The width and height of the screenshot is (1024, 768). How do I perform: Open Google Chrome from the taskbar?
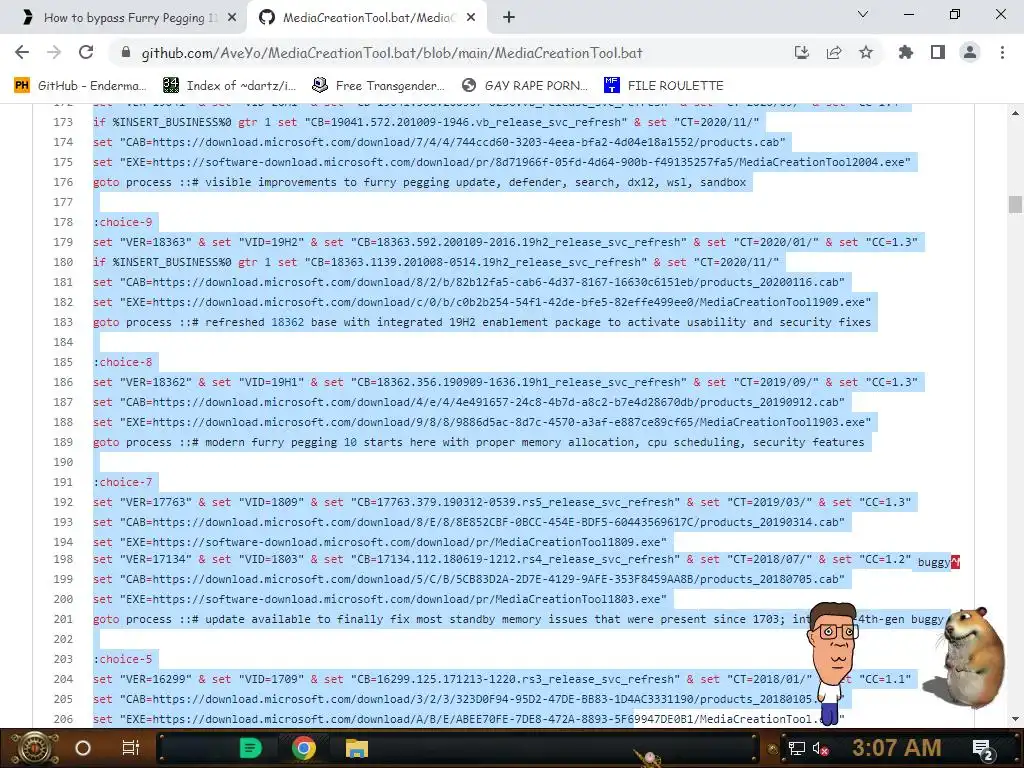click(x=304, y=748)
